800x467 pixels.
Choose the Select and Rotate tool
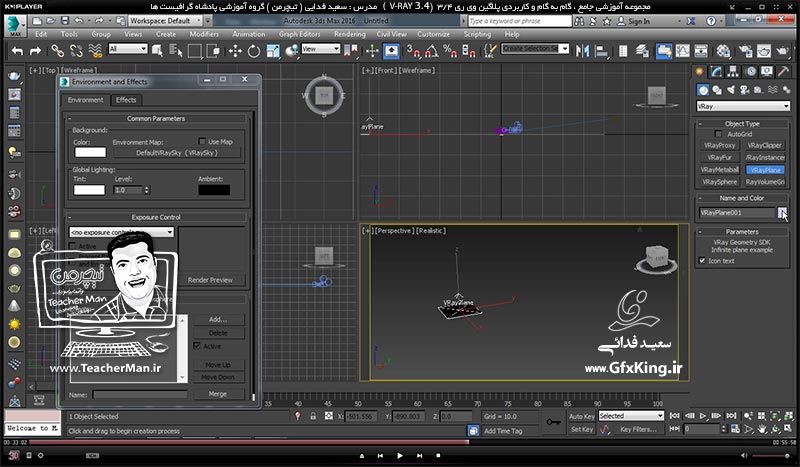pyautogui.click(x=254, y=51)
